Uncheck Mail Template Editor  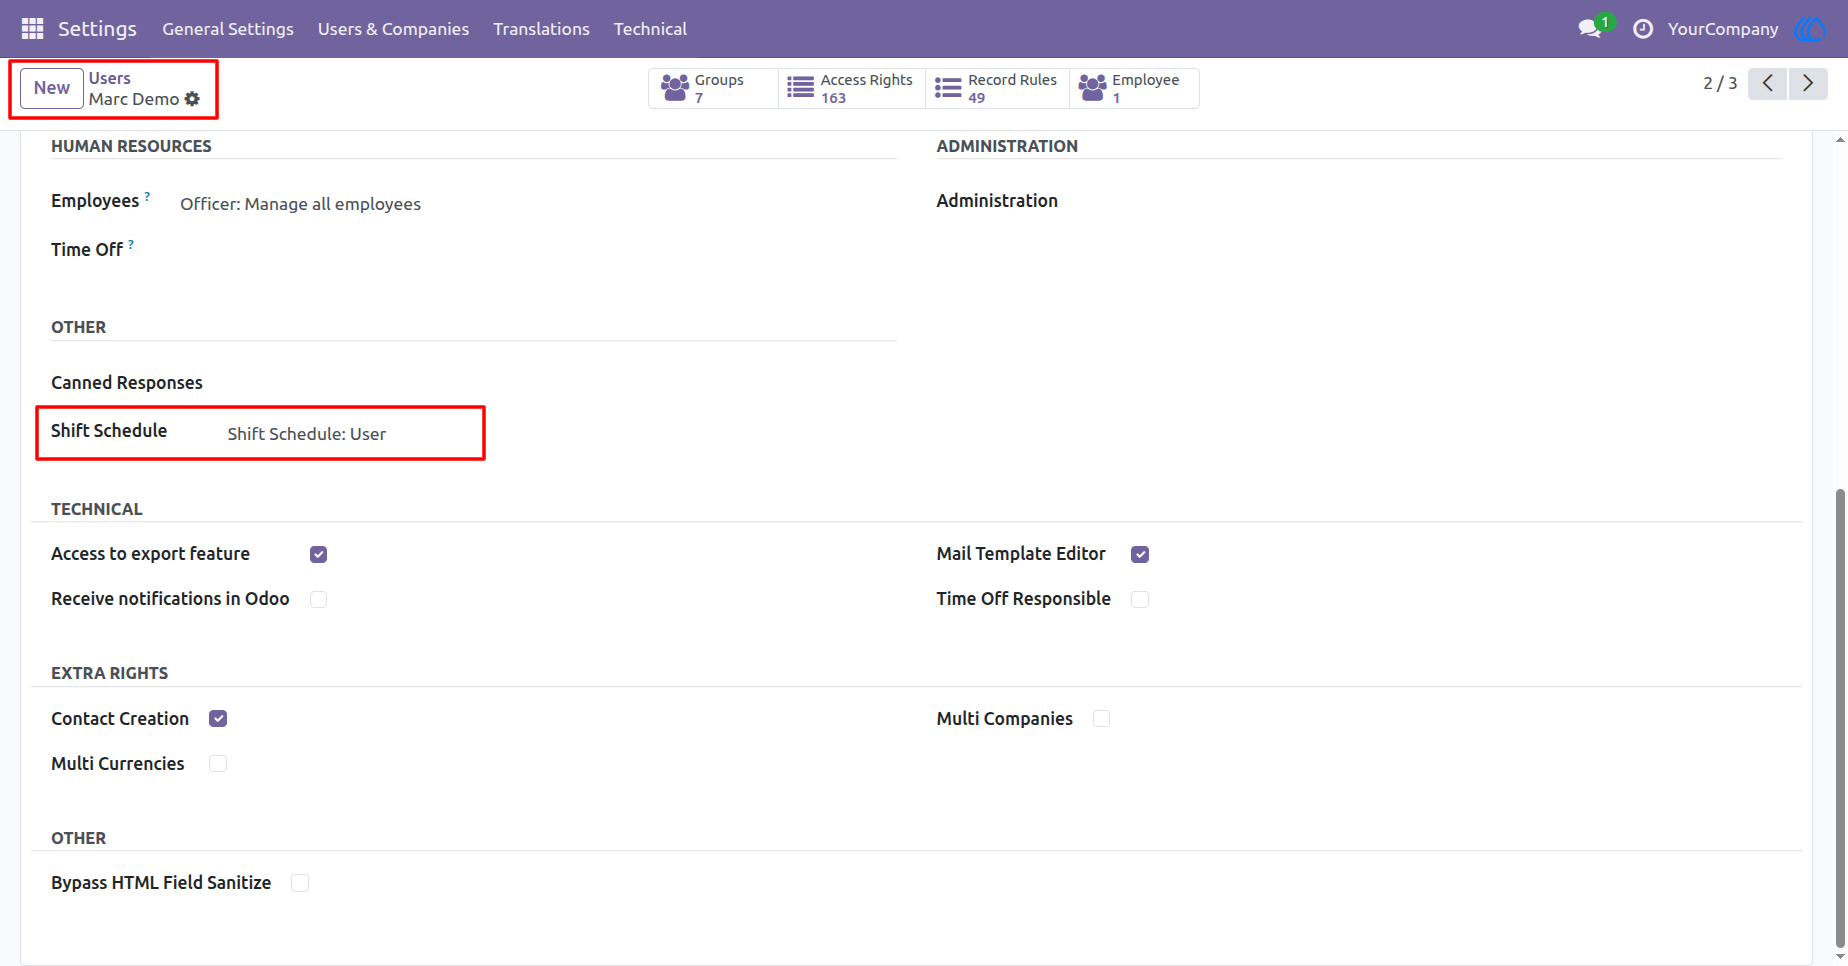click(x=1140, y=554)
